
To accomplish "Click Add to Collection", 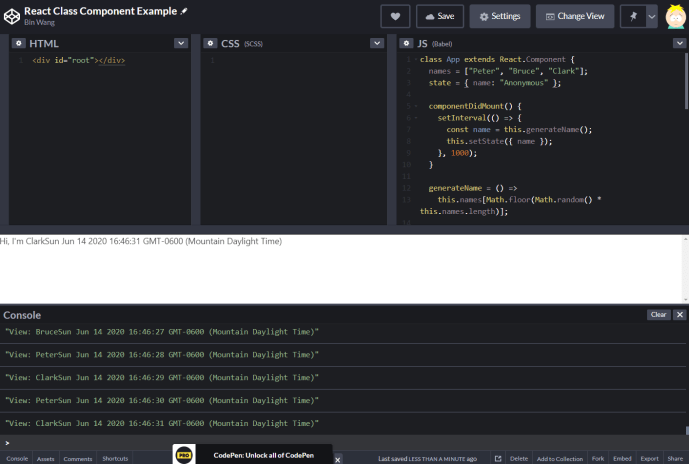I will point(560,458).
